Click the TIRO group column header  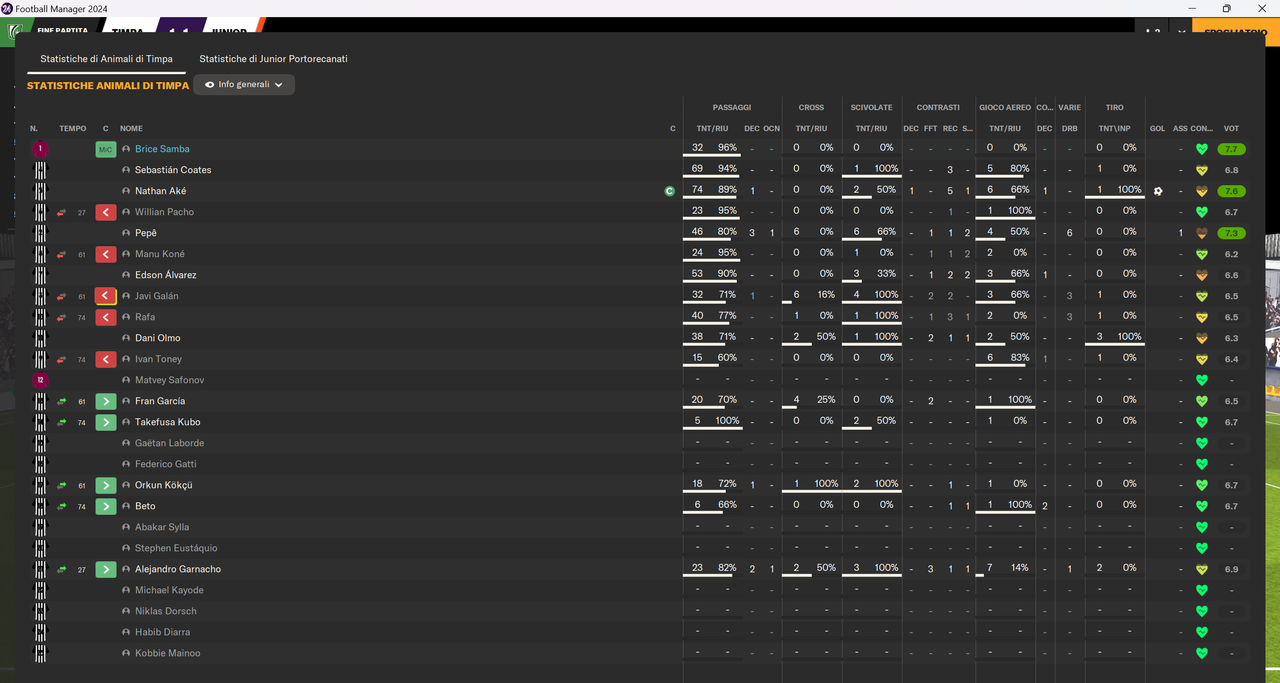click(1114, 107)
